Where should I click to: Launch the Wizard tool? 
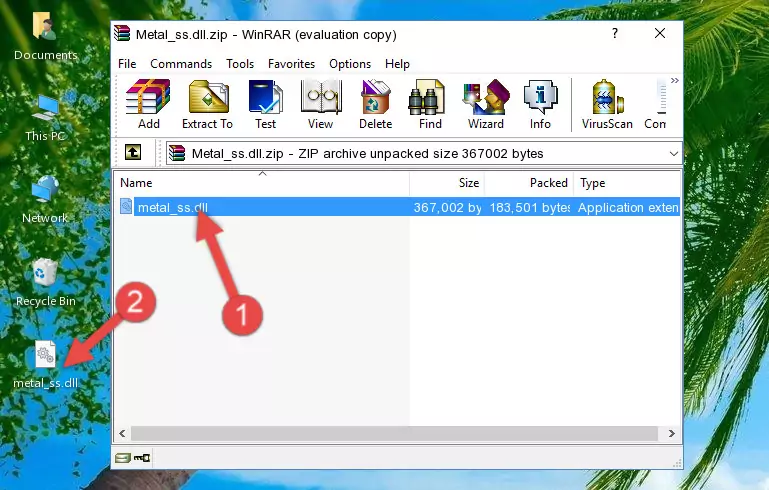[x=486, y=104]
